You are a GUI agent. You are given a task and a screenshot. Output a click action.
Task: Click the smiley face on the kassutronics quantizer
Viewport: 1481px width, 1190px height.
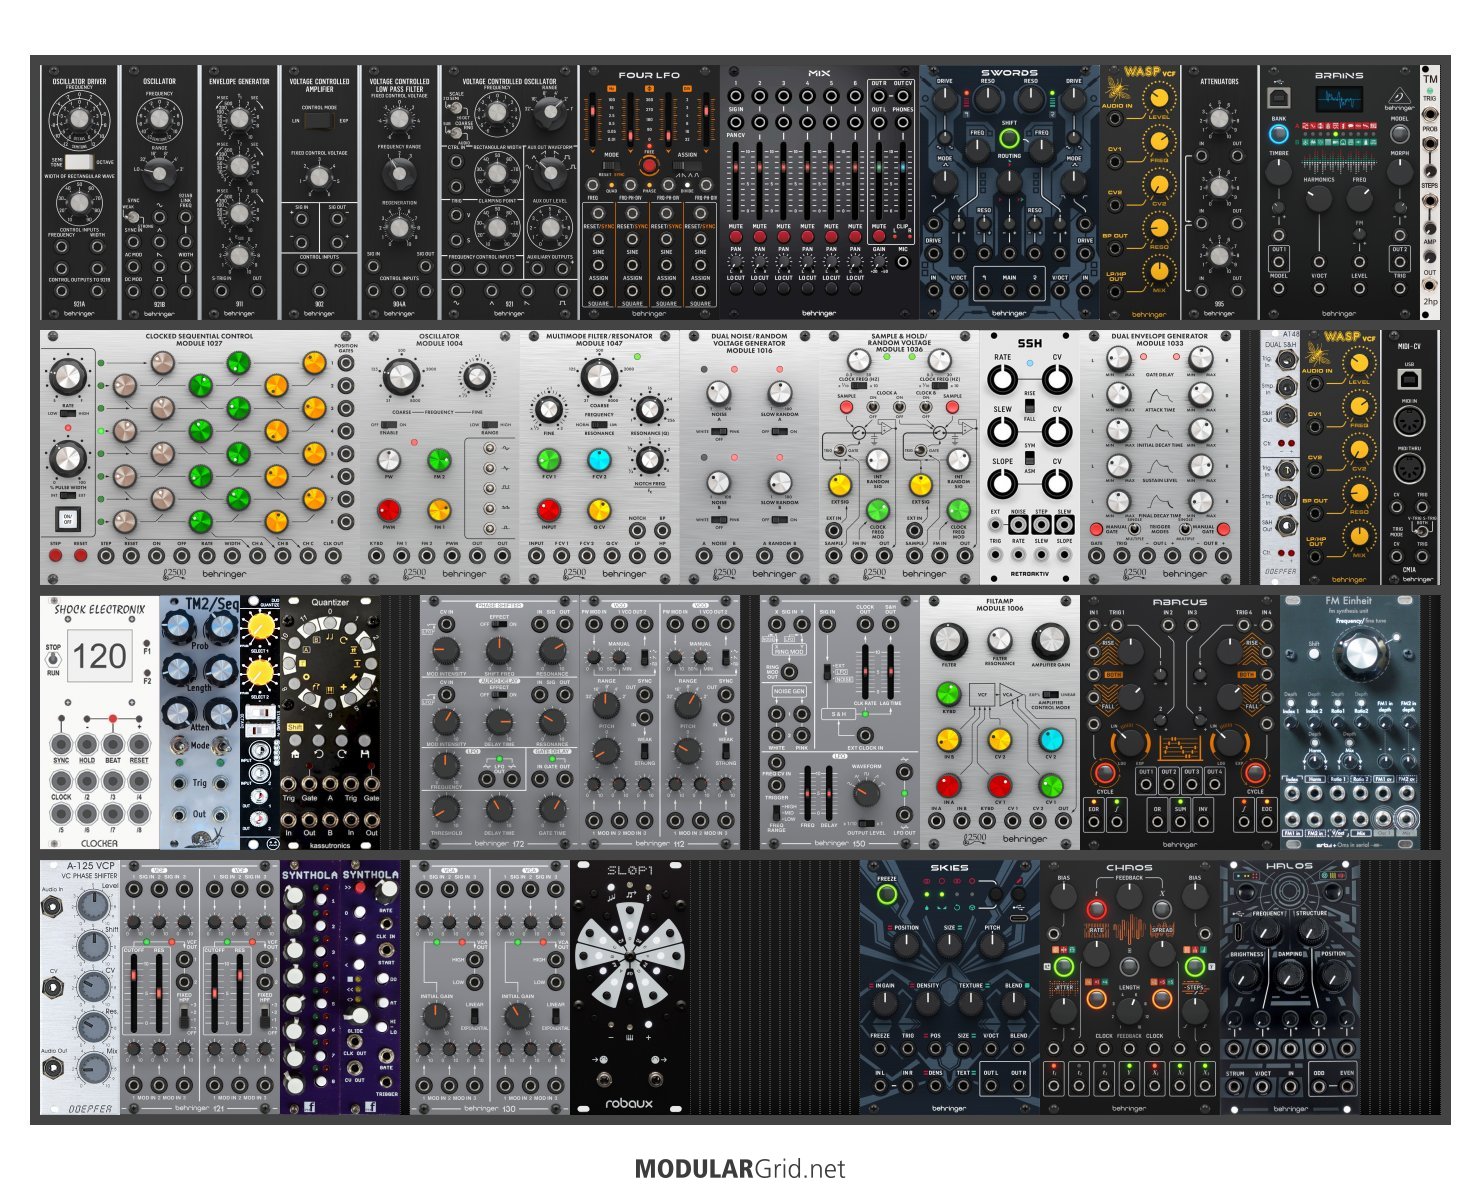[273, 843]
